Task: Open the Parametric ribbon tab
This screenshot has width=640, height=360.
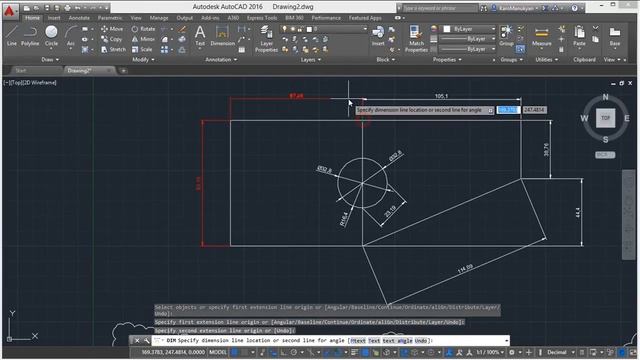Action: click(x=110, y=18)
